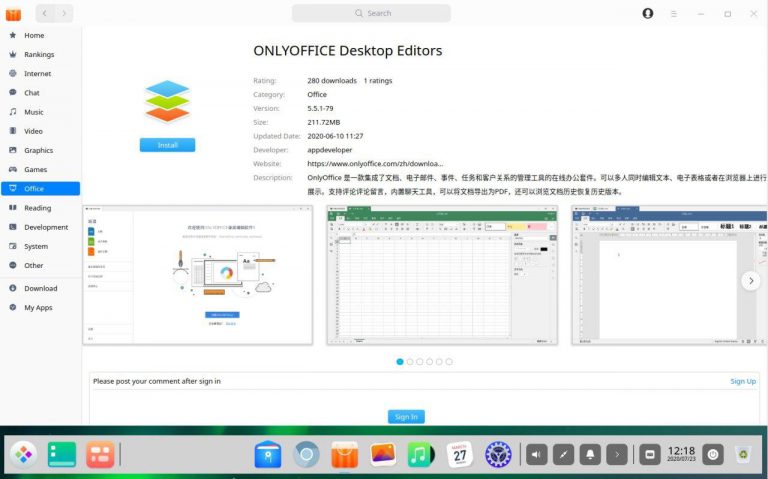Screen dimensions: 768x479
Task: Click the Development category icon
Action: [13, 227]
